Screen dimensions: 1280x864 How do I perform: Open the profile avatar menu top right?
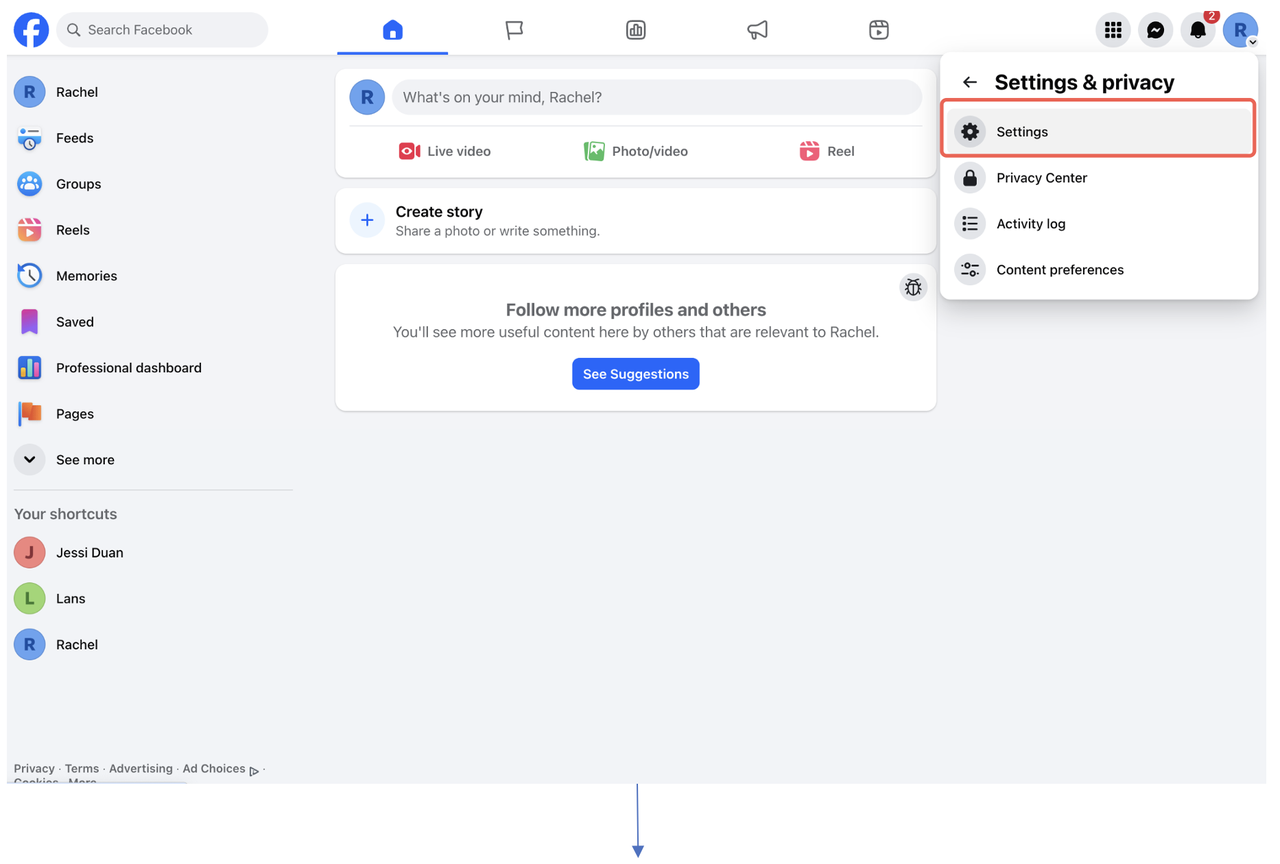click(x=1240, y=29)
